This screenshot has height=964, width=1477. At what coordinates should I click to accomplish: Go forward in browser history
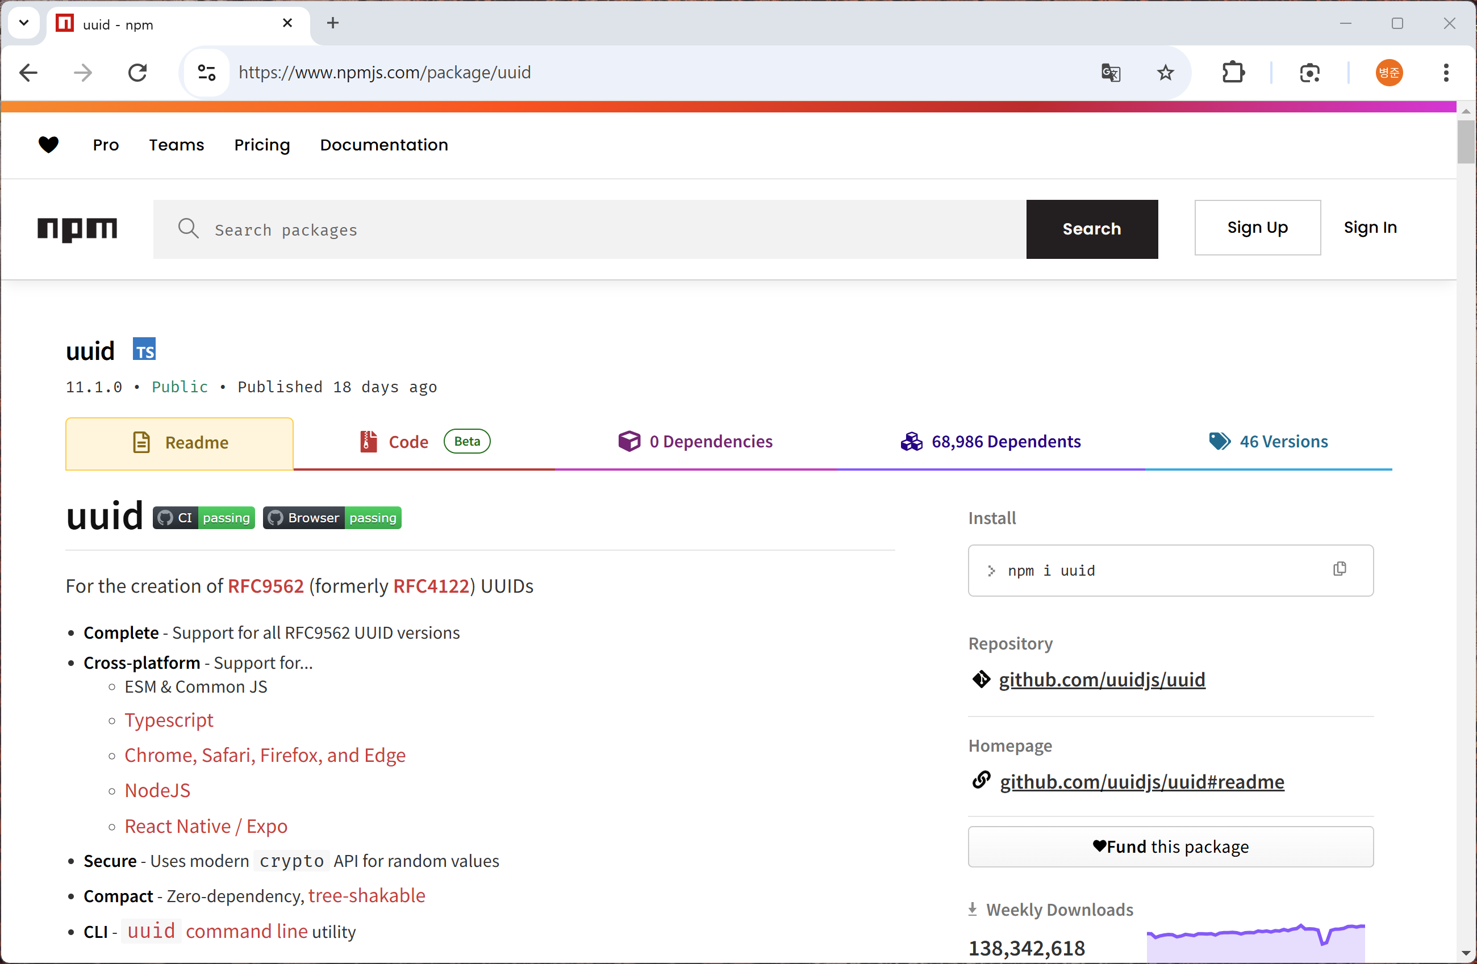83,72
